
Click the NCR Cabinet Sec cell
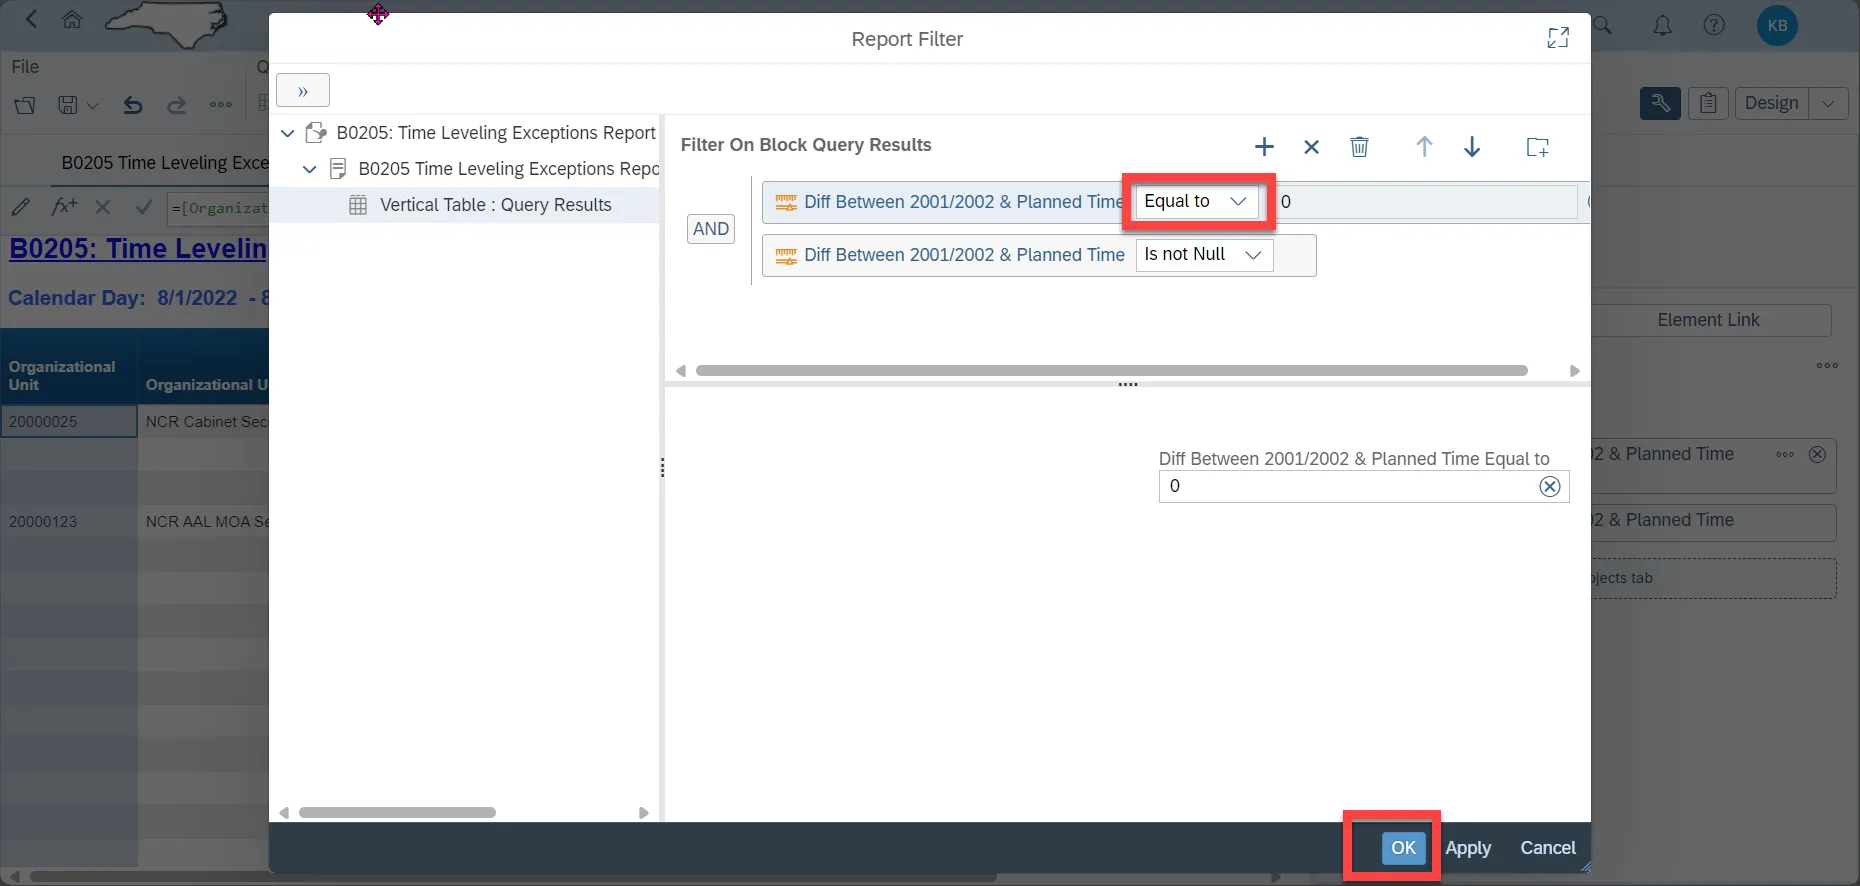tap(204, 422)
